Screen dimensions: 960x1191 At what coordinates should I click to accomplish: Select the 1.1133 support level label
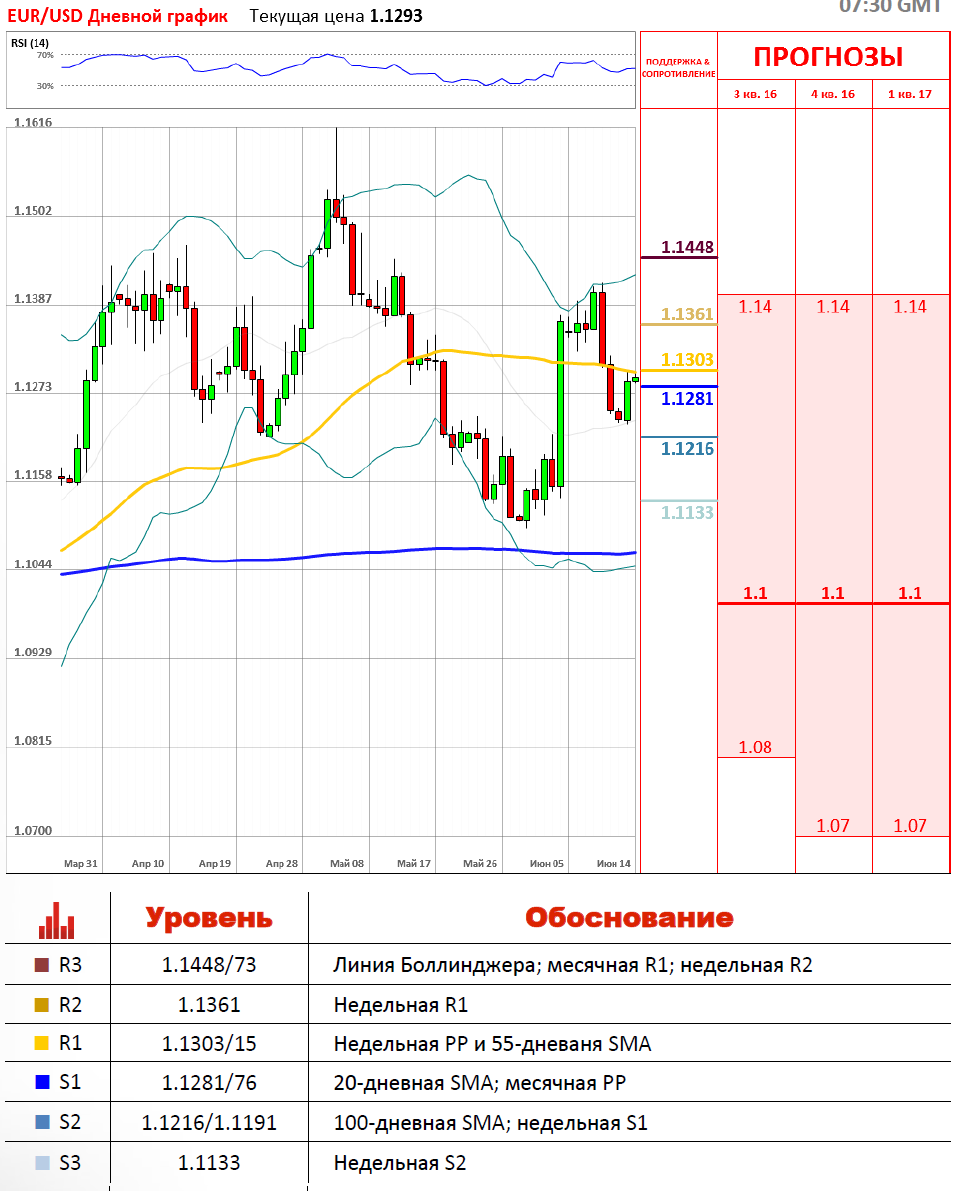pyautogui.click(x=687, y=513)
